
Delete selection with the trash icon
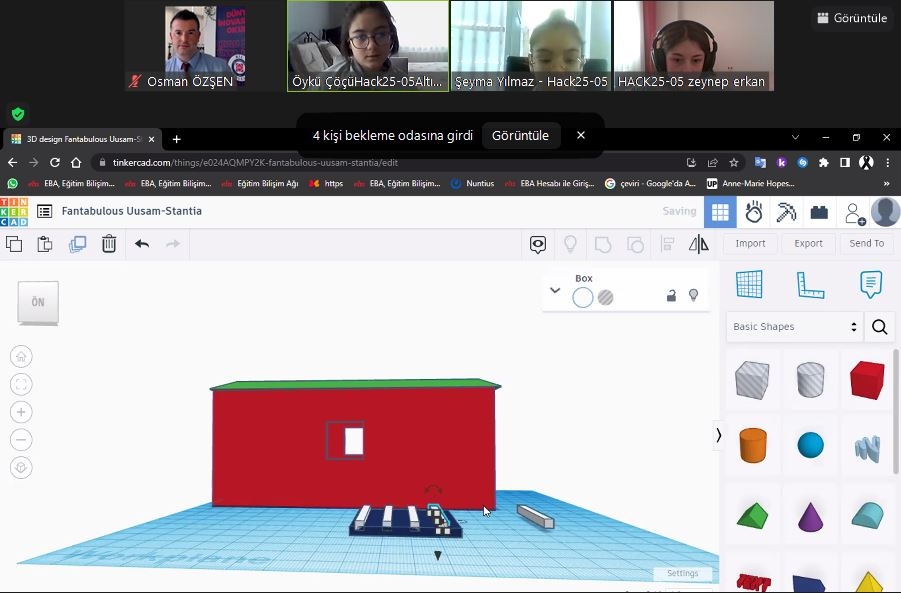[x=109, y=244]
